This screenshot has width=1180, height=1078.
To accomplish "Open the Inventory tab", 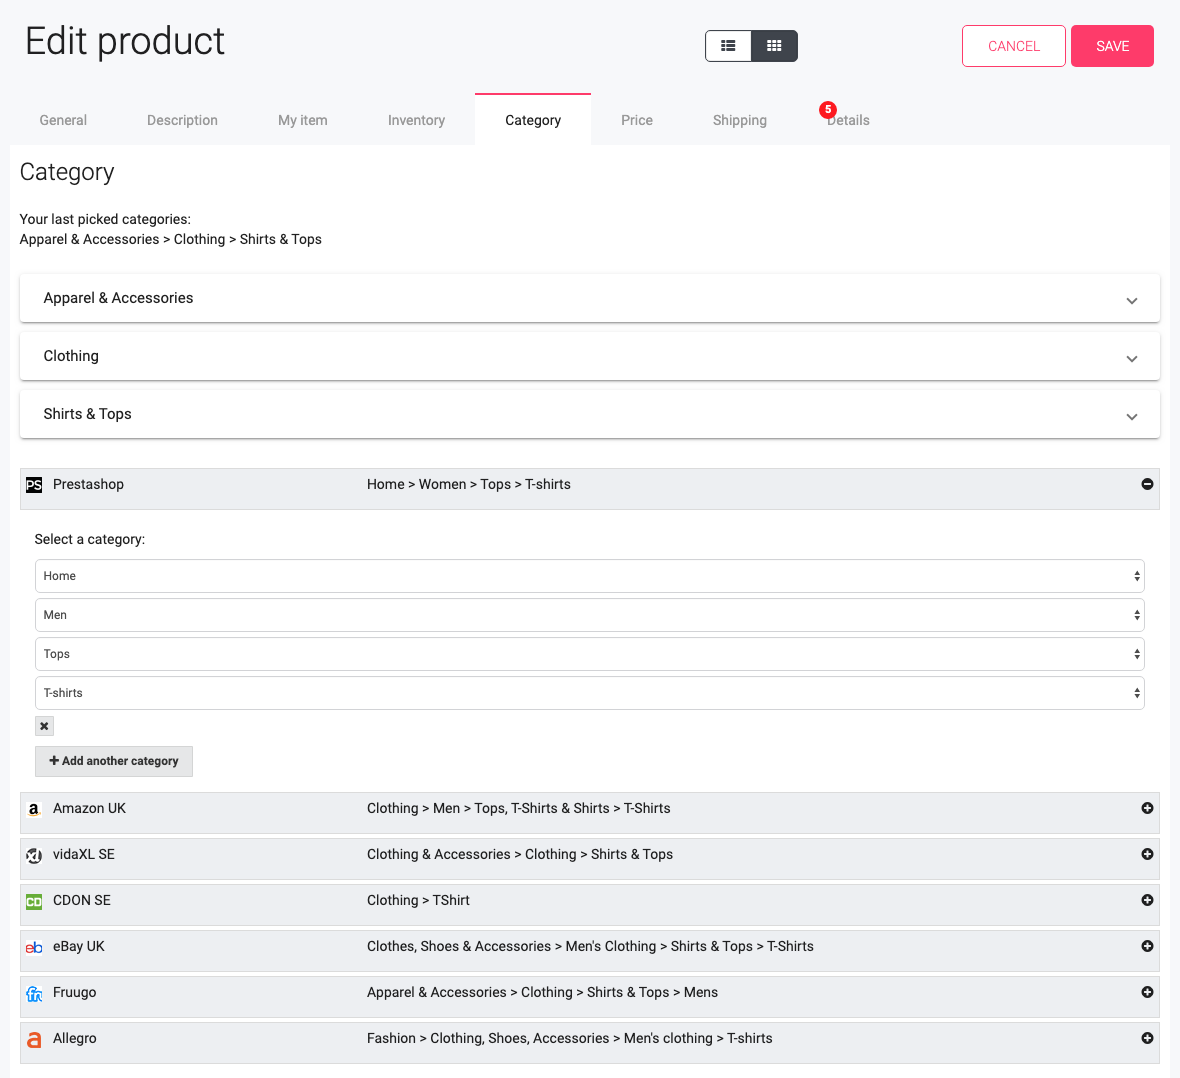I will point(416,120).
